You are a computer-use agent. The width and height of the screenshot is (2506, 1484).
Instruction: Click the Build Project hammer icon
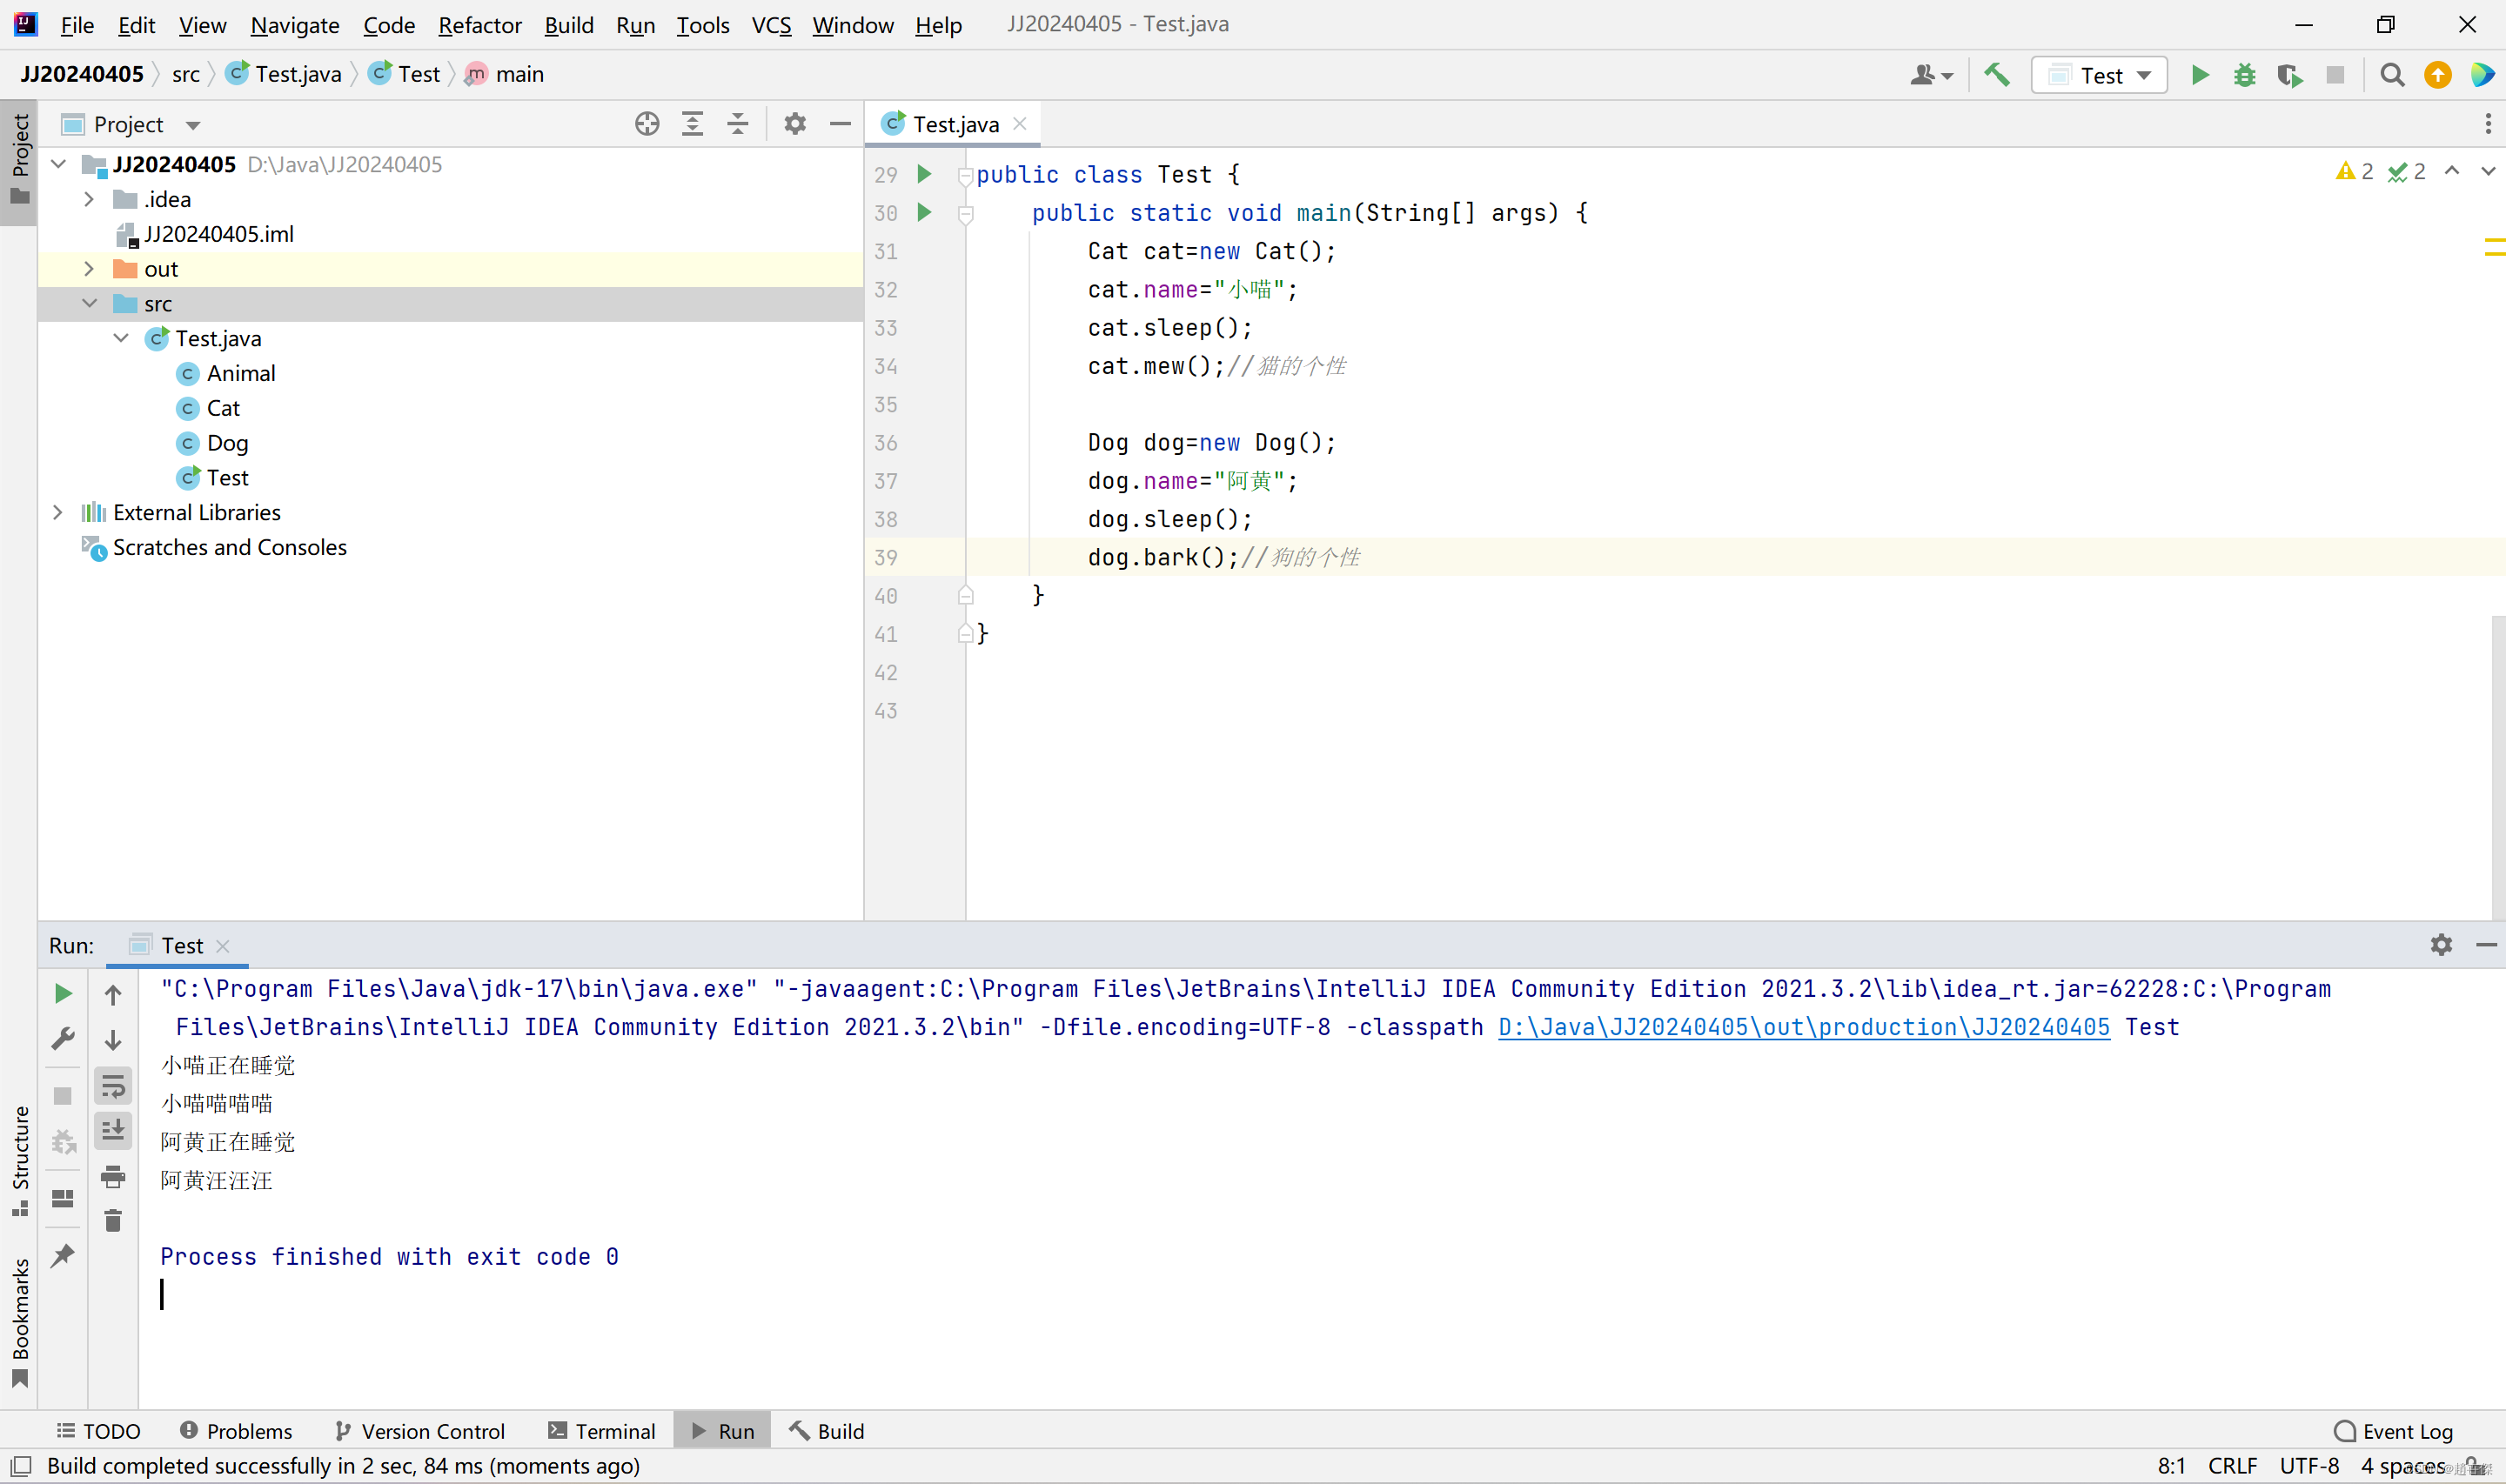pos(1996,75)
